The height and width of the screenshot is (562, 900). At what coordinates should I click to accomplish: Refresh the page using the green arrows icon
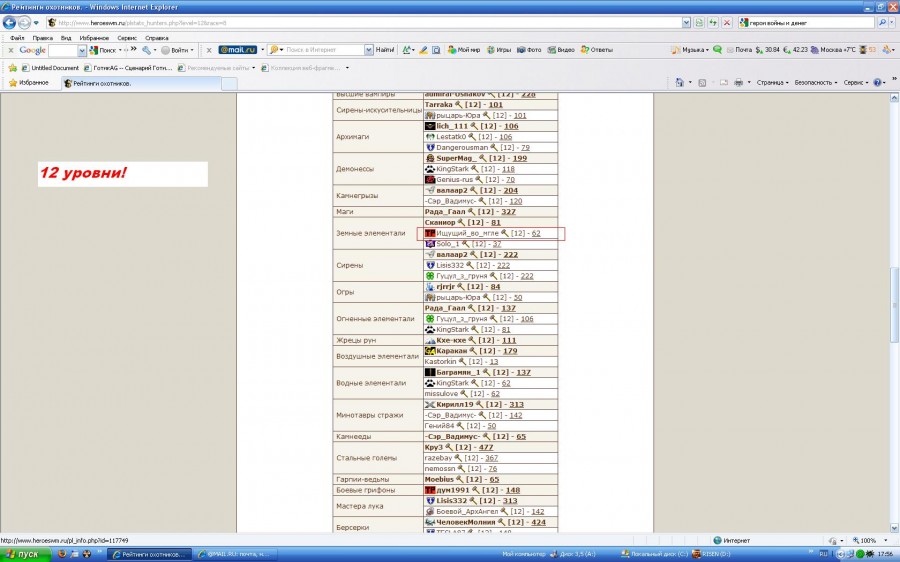coord(713,22)
